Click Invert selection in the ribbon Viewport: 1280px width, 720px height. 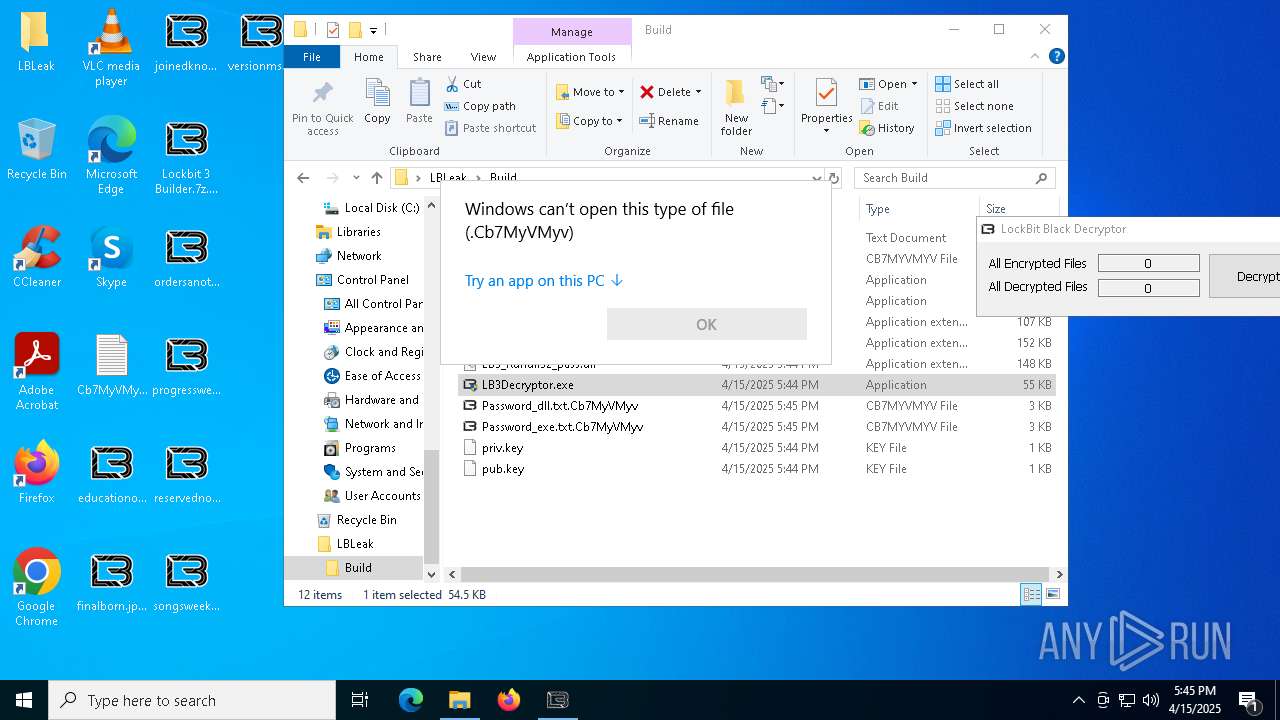click(983, 128)
